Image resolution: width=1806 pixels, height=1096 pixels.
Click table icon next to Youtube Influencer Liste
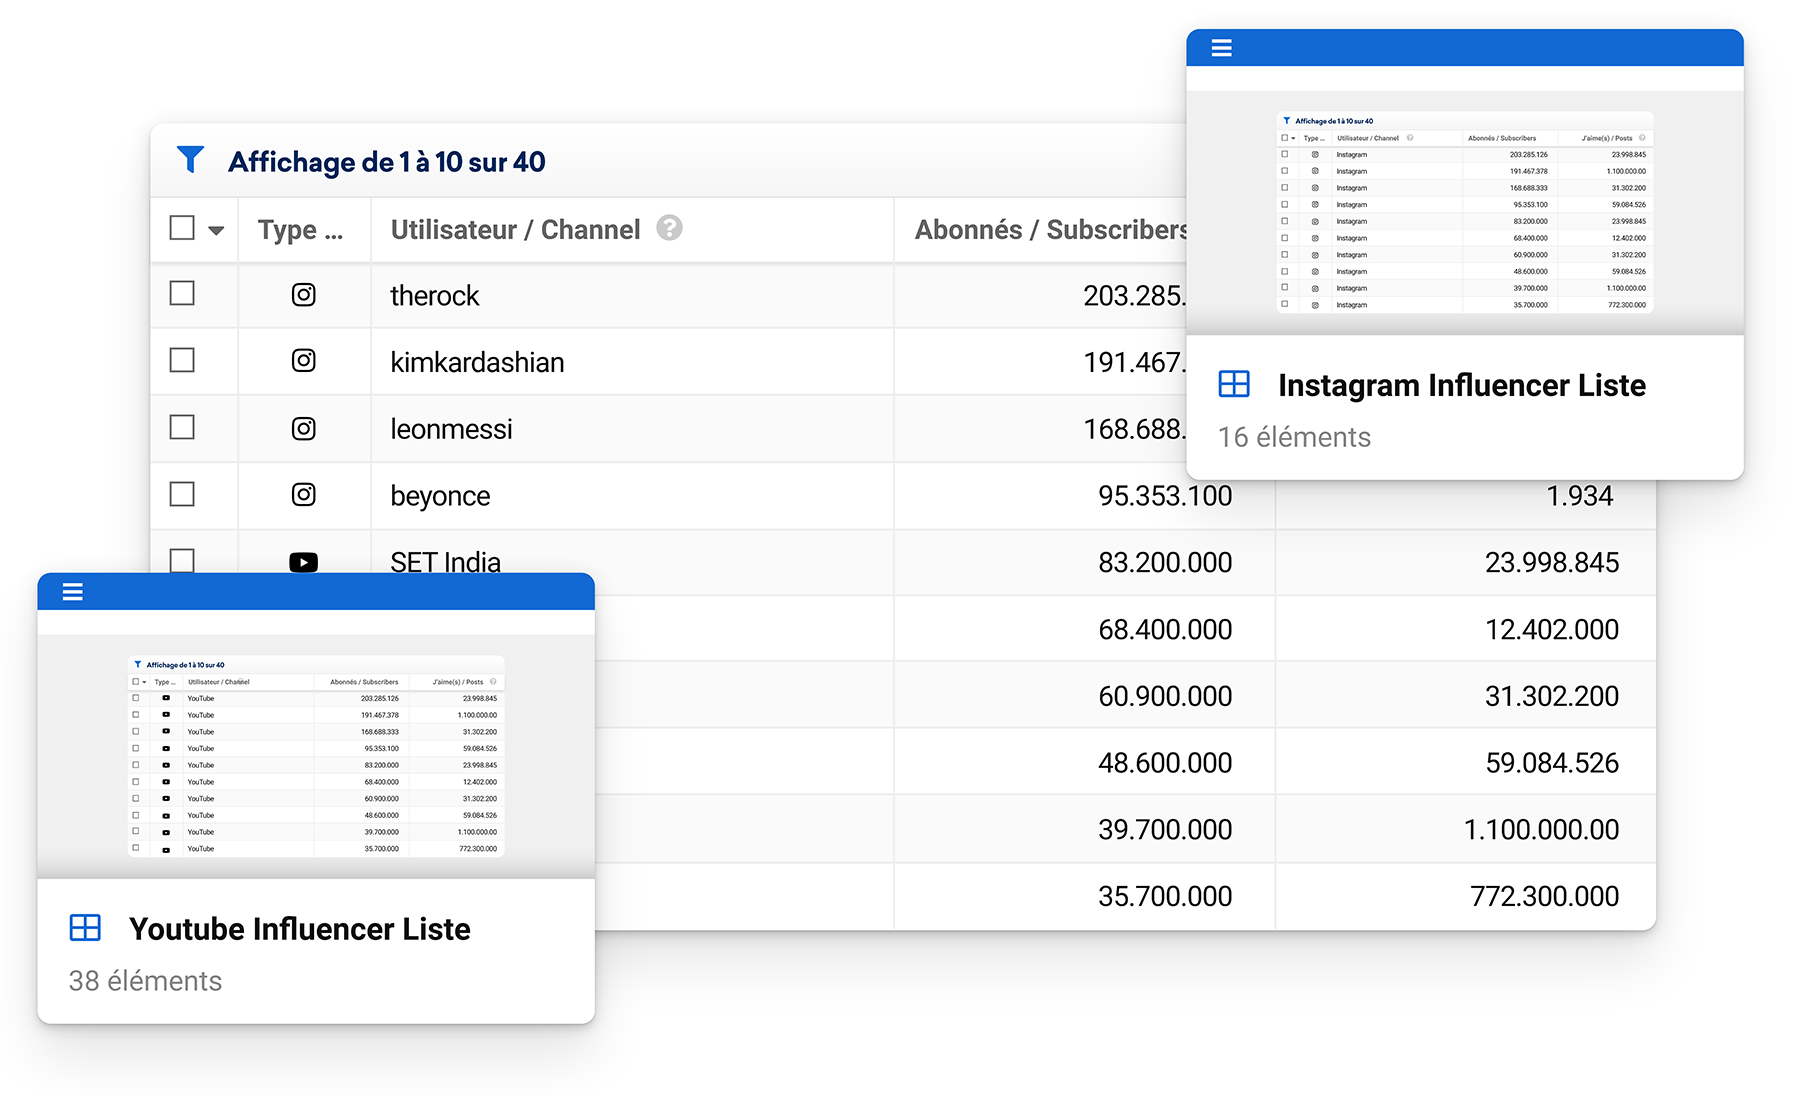(x=85, y=928)
